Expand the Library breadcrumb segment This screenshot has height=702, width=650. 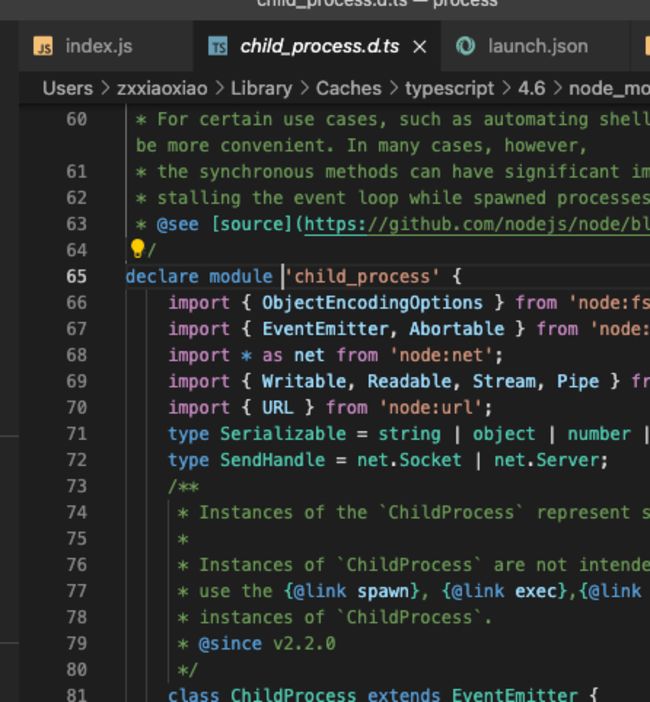tap(262, 88)
